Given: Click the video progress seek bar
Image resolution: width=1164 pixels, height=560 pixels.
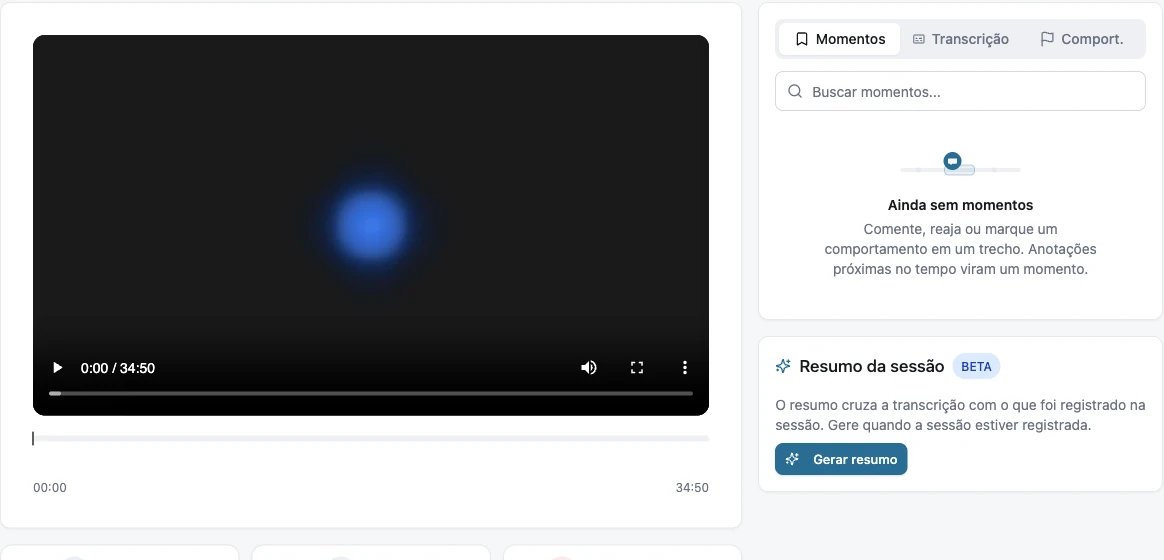Looking at the screenshot, I should [x=370, y=393].
